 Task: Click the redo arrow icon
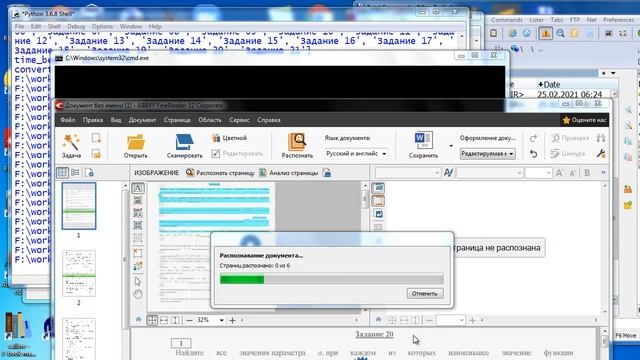(x=533, y=138)
